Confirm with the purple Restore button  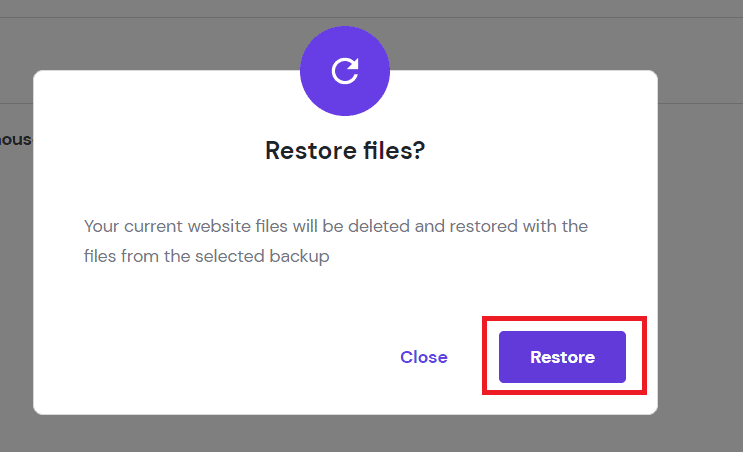562,357
